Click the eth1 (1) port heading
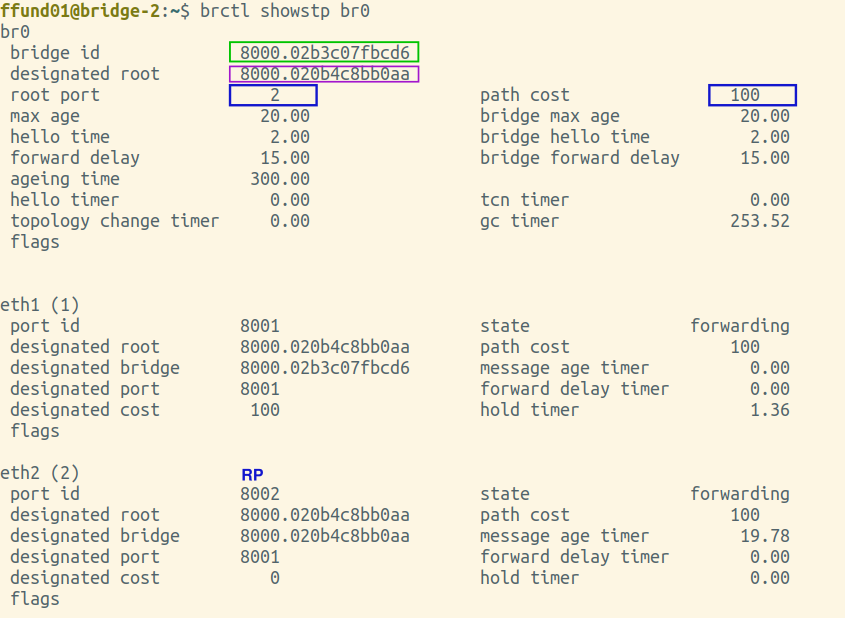 point(40,305)
